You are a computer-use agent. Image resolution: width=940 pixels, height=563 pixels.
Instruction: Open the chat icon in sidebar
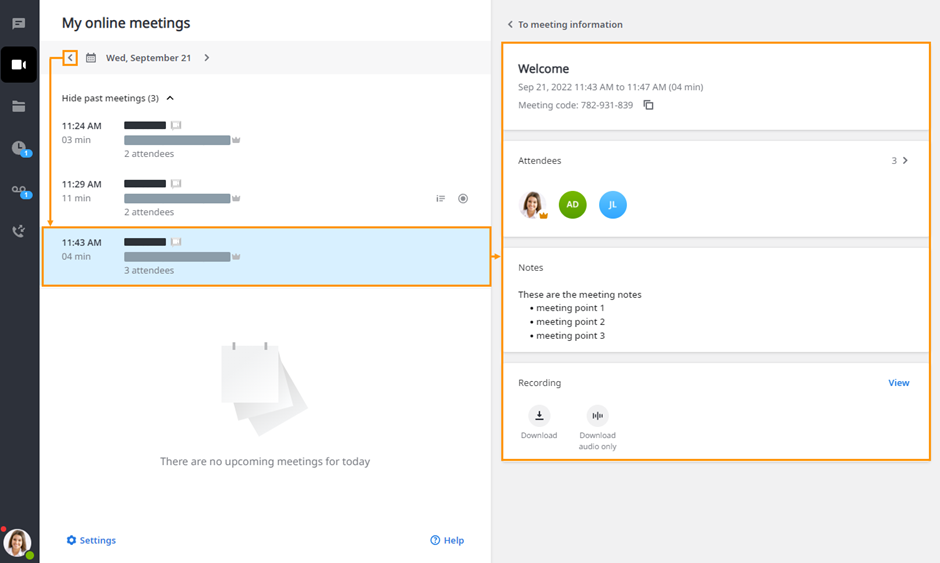[19, 23]
